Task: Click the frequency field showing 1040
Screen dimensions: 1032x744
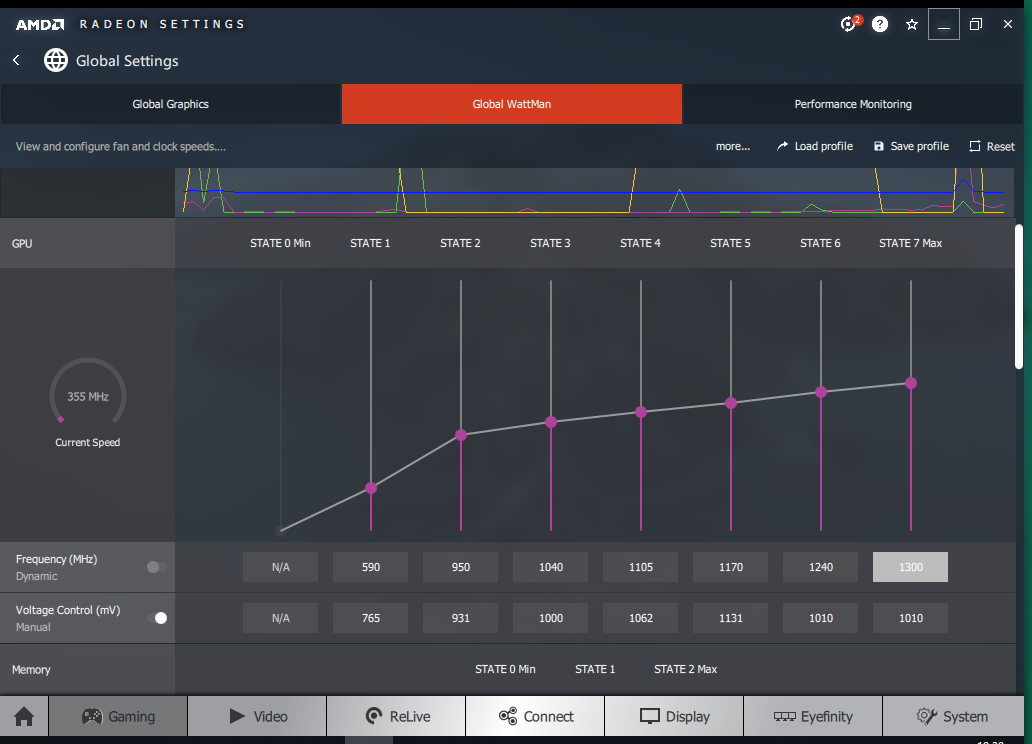Action: pos(551,567)
